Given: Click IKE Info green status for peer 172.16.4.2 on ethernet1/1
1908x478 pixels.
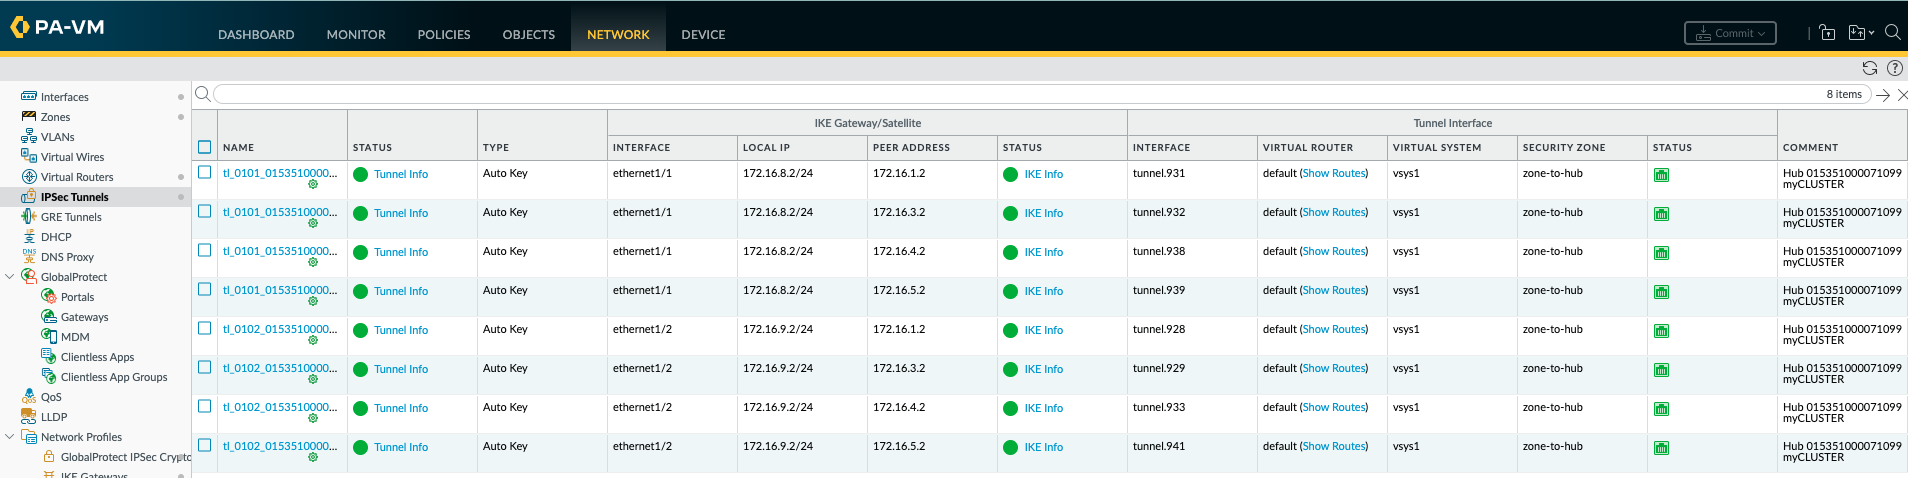Looking at the screenshot, I should pyautogui.click(x=1043, y=252).
